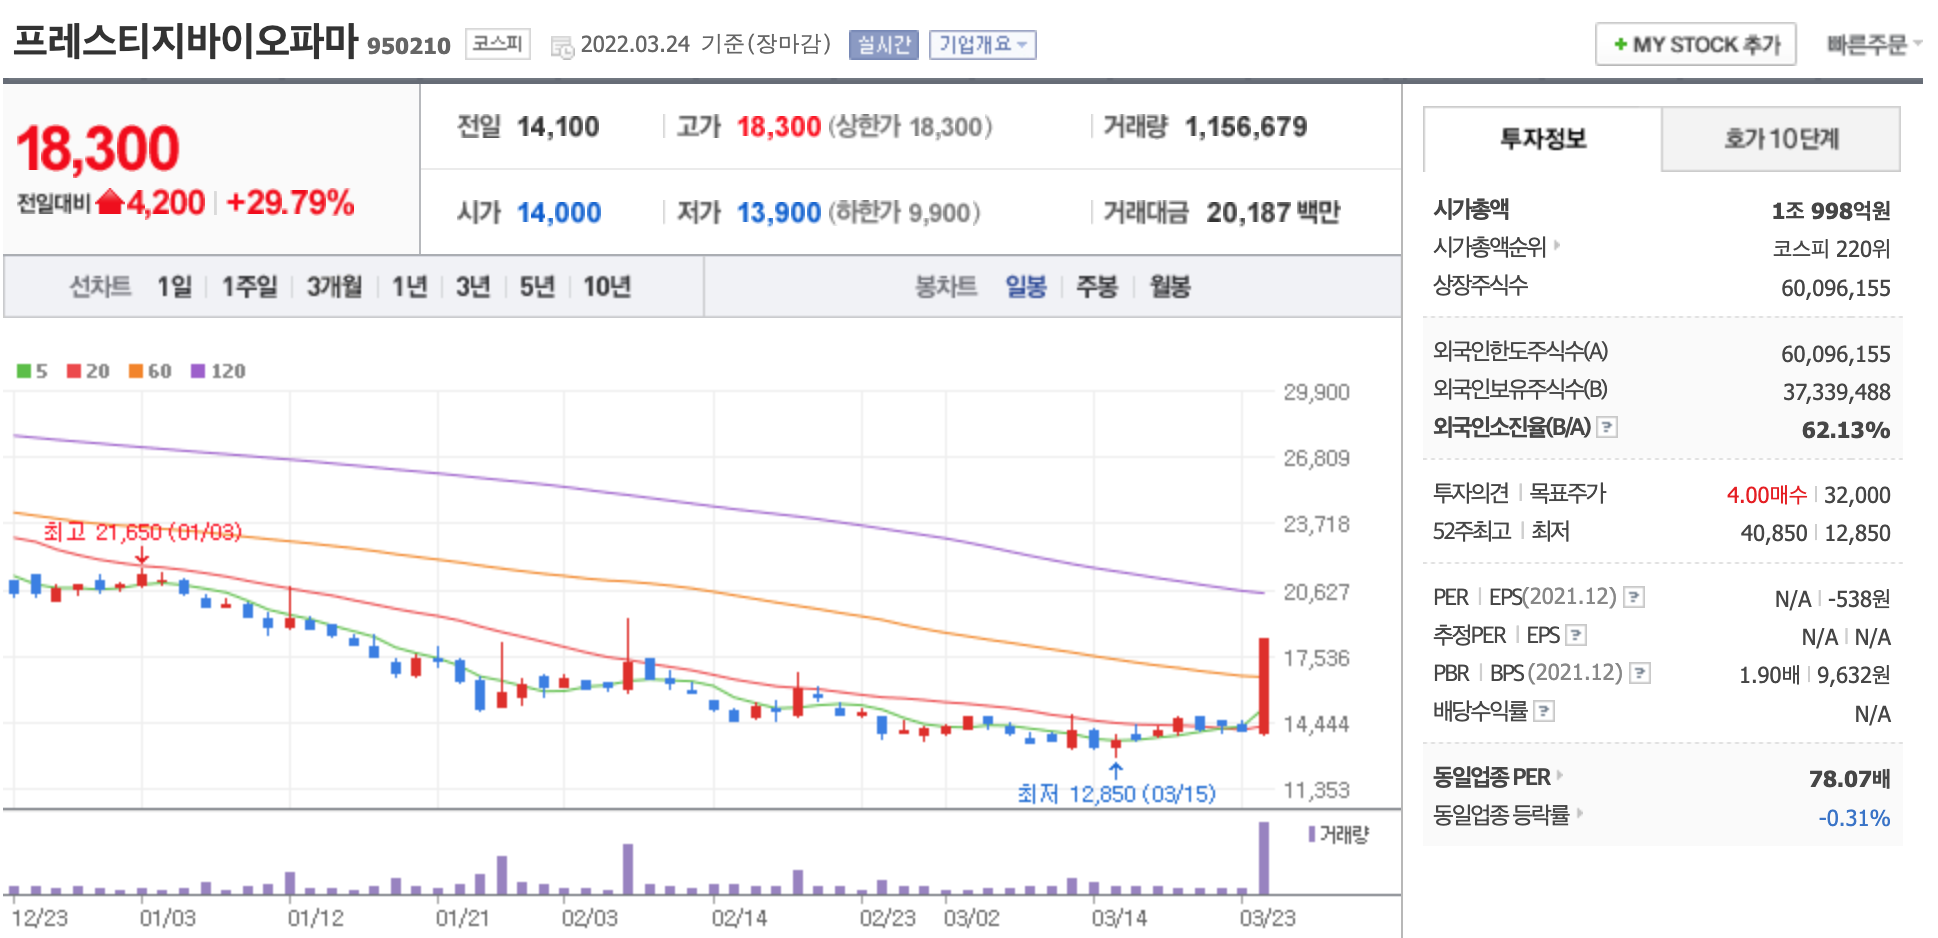Switch to the 호가 10단계 tab
1938x938 pixels.
(1781, 139)
